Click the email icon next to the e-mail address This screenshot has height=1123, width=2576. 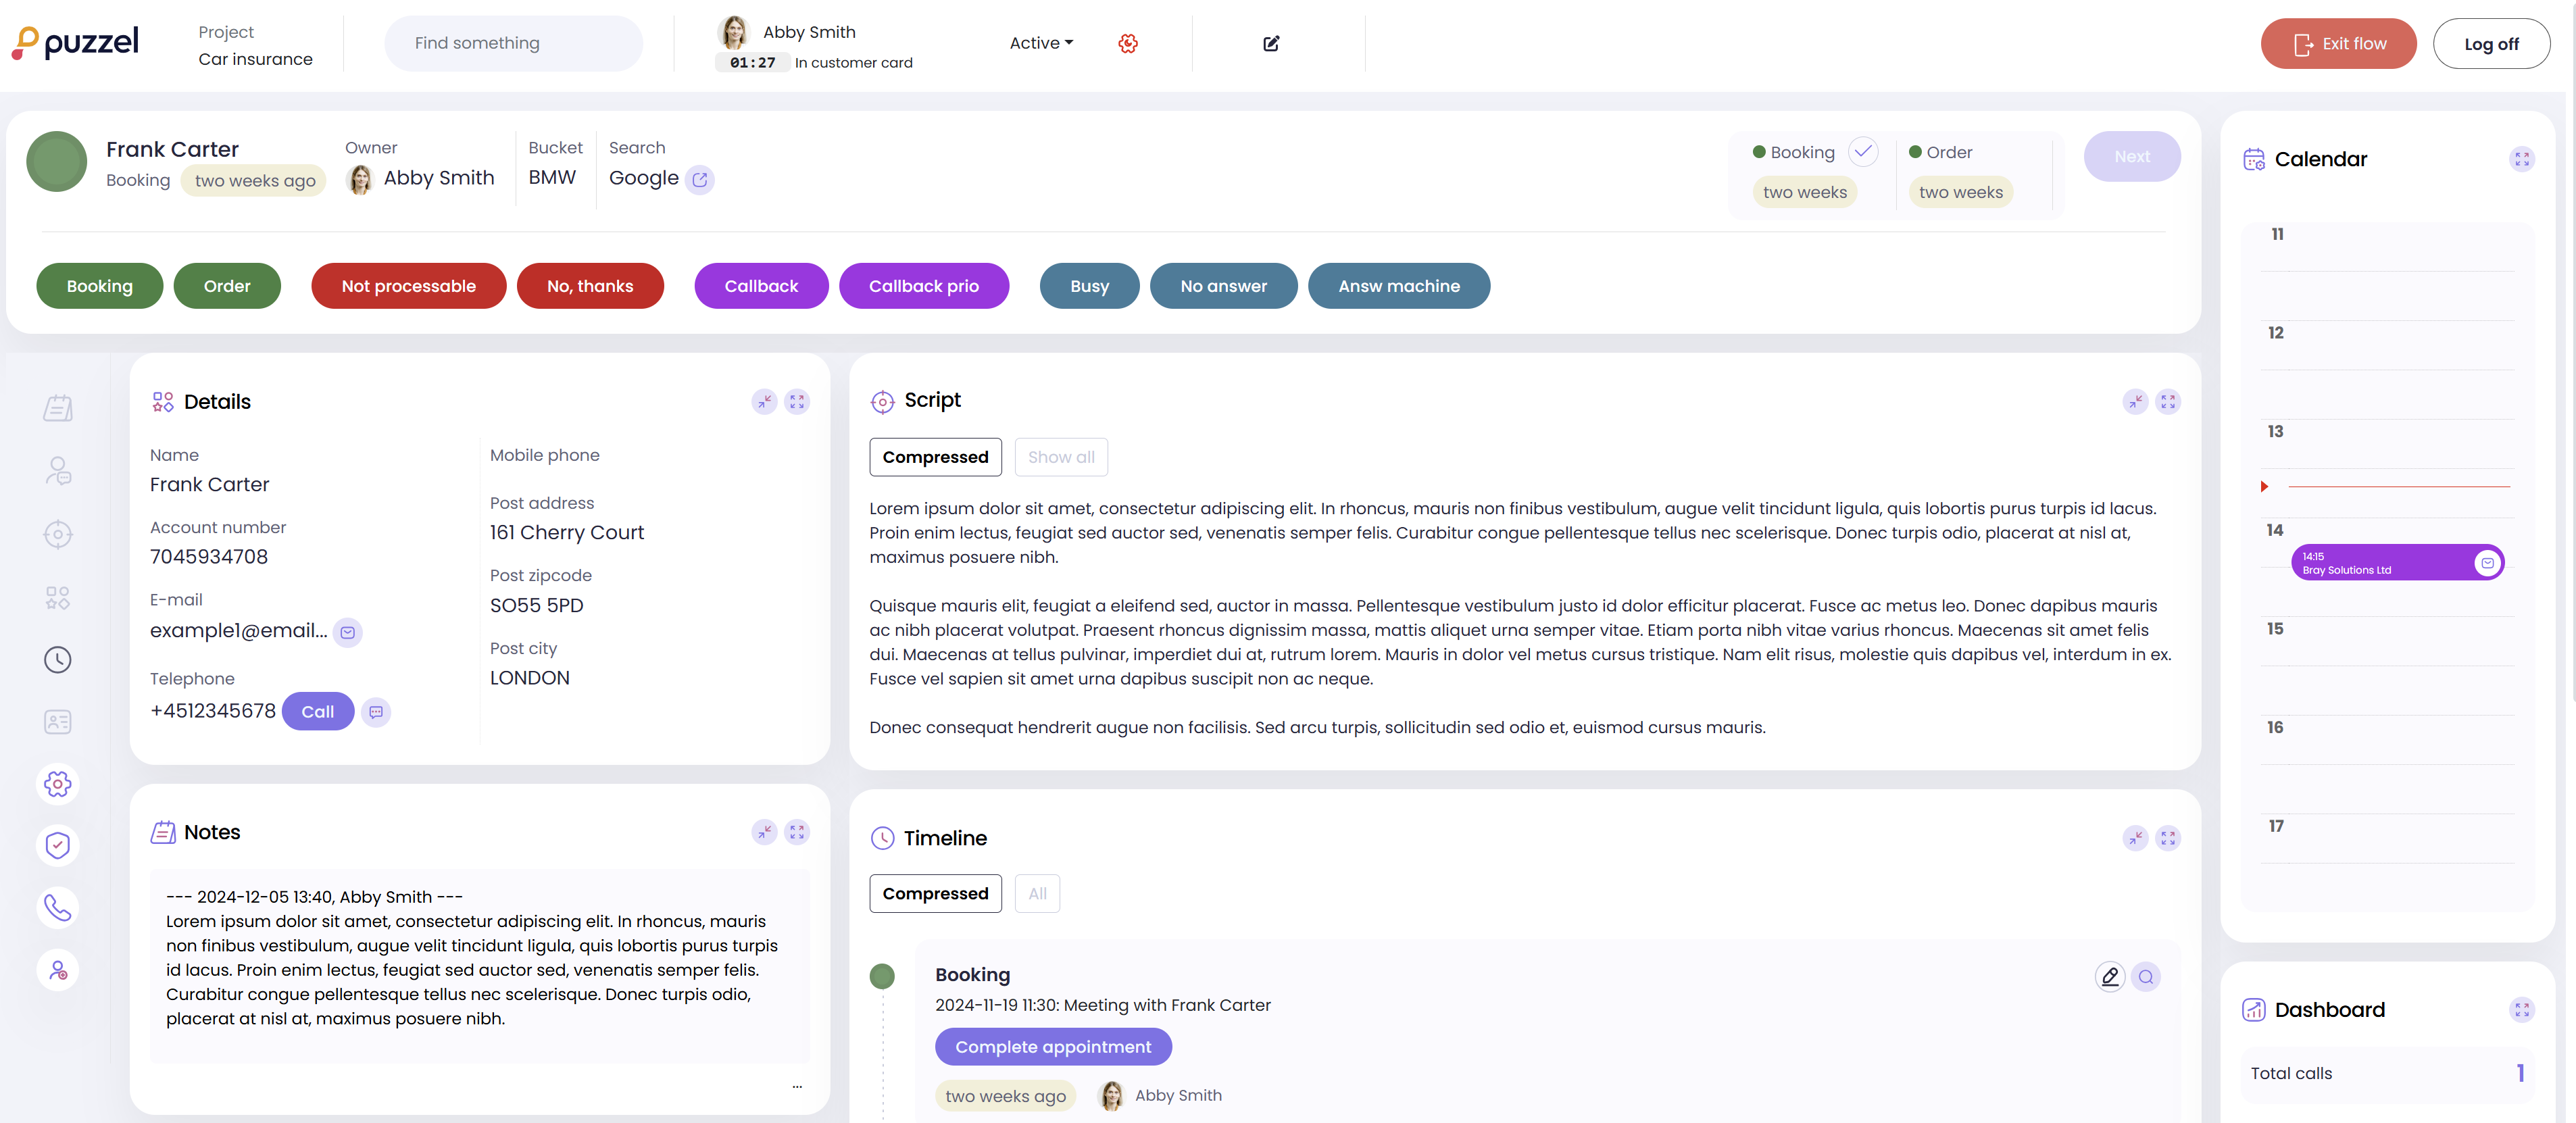347,632
